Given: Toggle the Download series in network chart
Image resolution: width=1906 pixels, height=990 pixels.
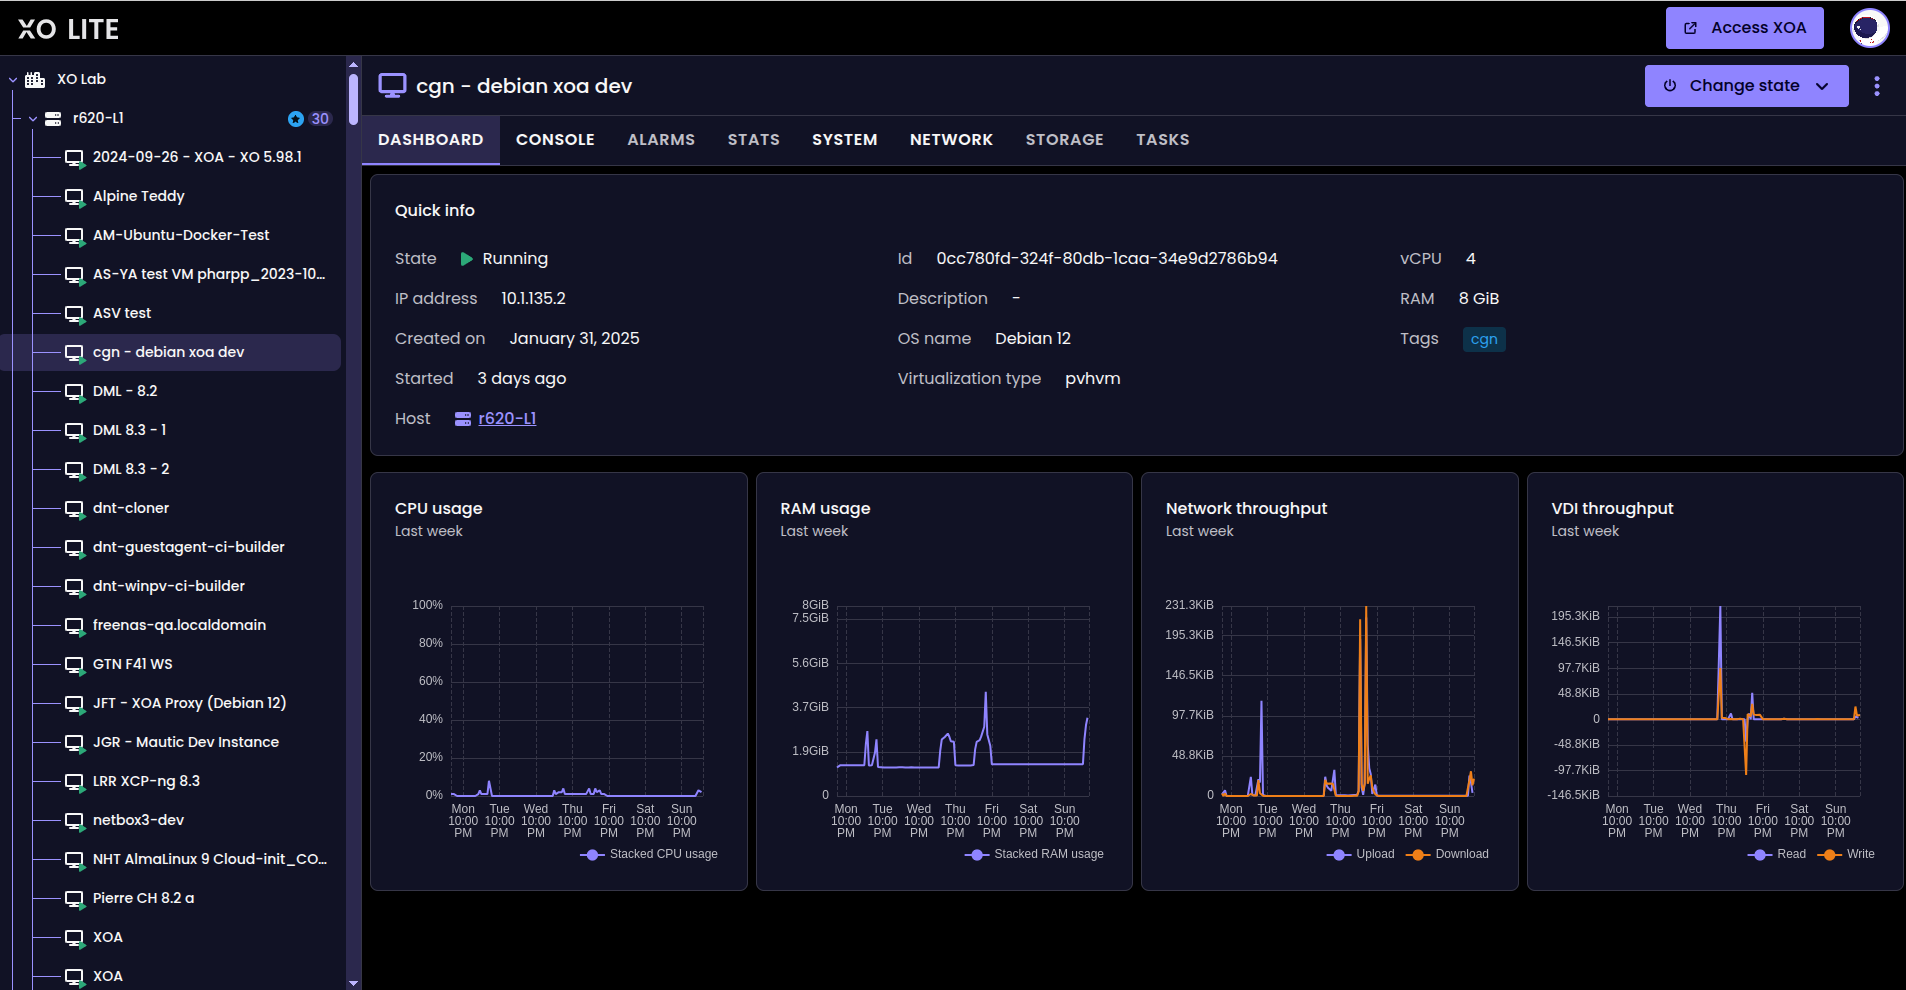Looking at the screenshot, I should tap(1447, 854).
